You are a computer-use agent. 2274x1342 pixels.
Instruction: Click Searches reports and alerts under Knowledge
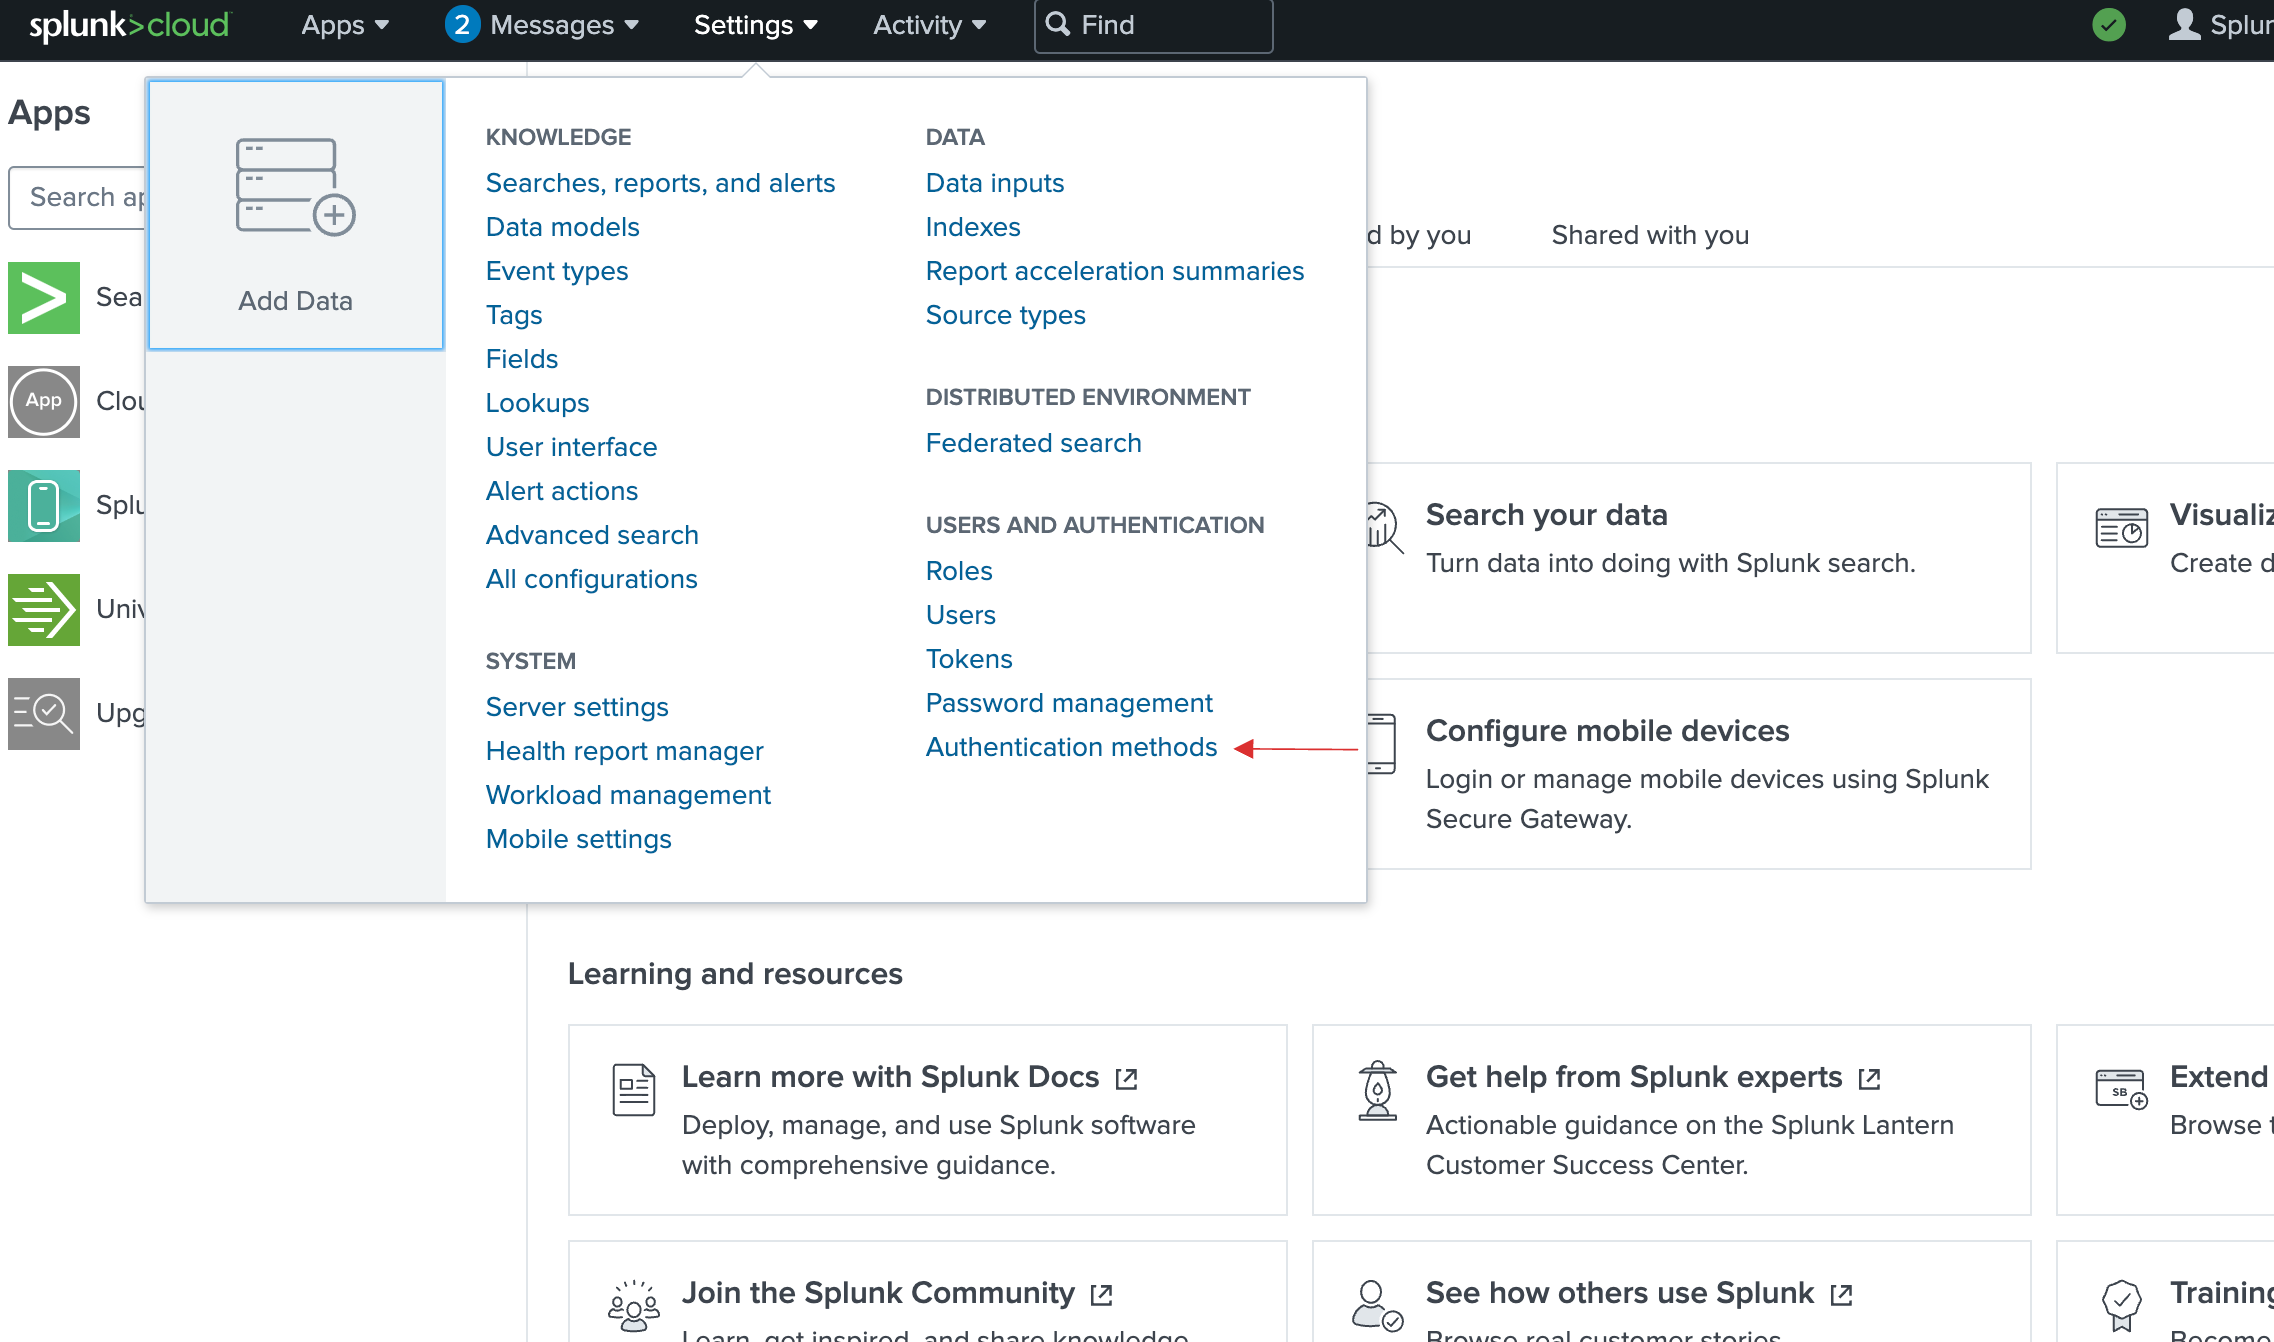[661, 182]
